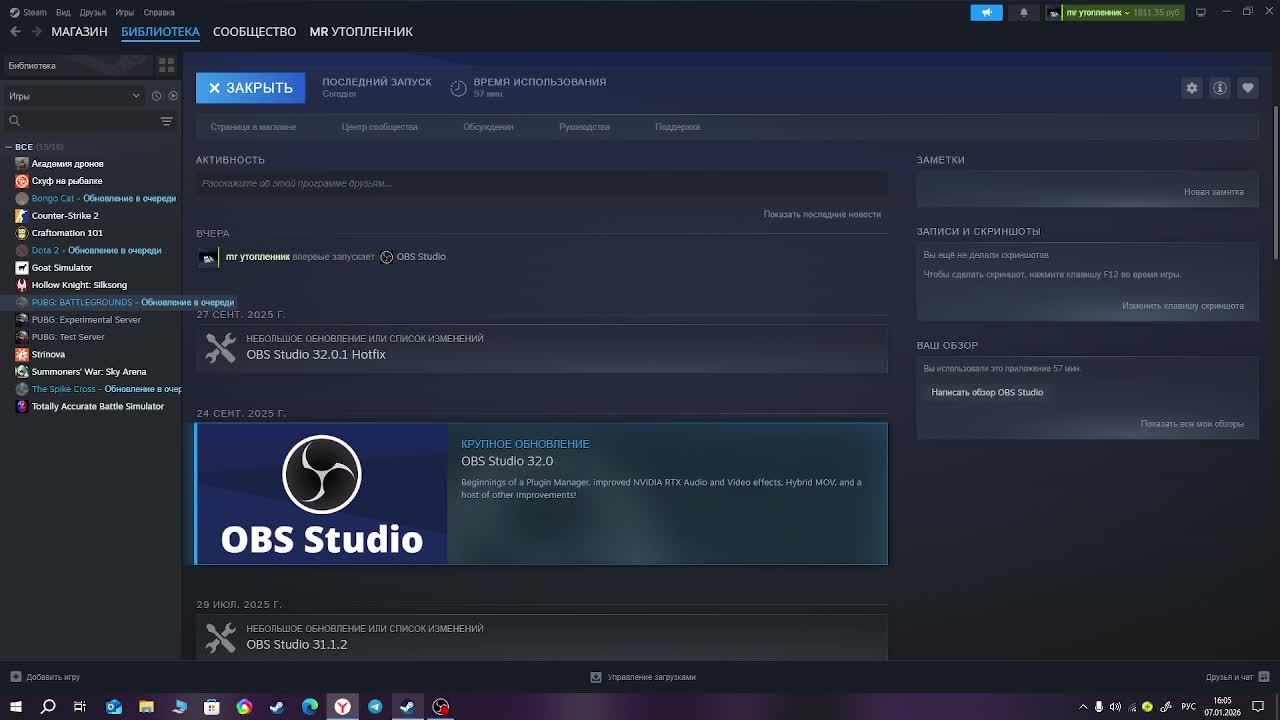Select Totally Accurate Battle Simulator
The image size is (1280, 720).
click(98, 407)
